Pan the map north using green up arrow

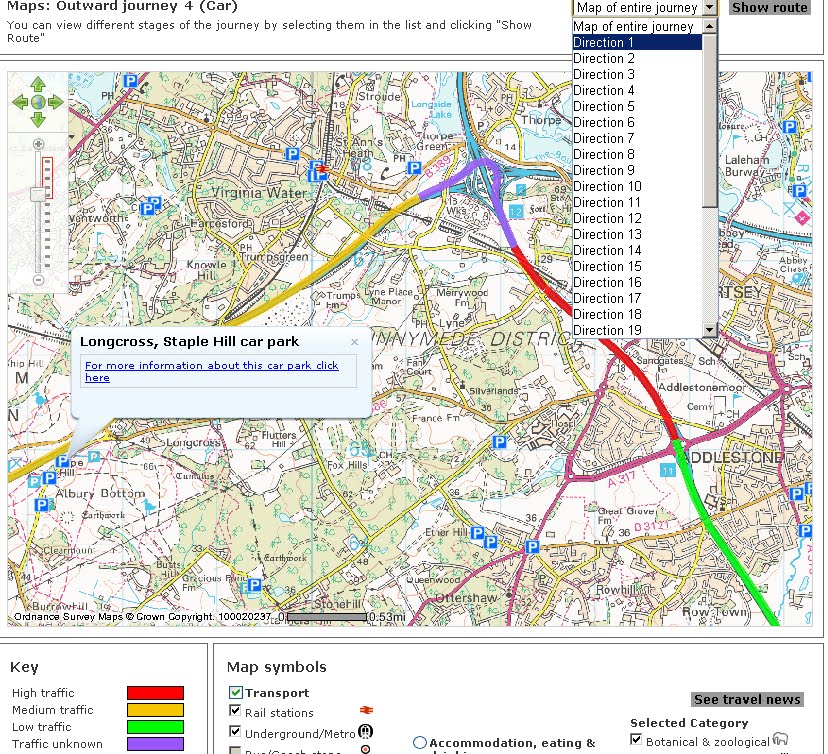tap(38, 85)
